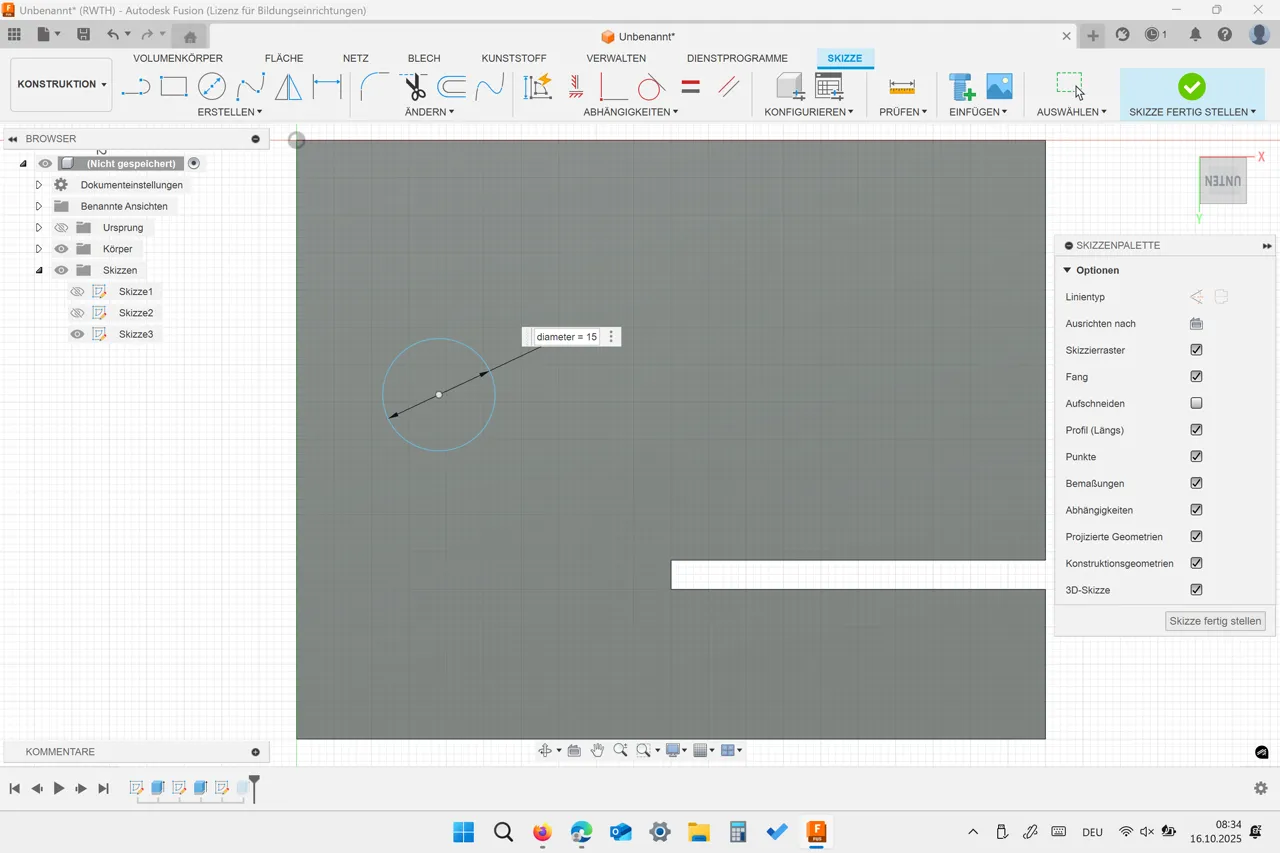Select the Fillet tool
Image resolution: width=1280 pixels, height=853 pixels.
click(374, 87)
